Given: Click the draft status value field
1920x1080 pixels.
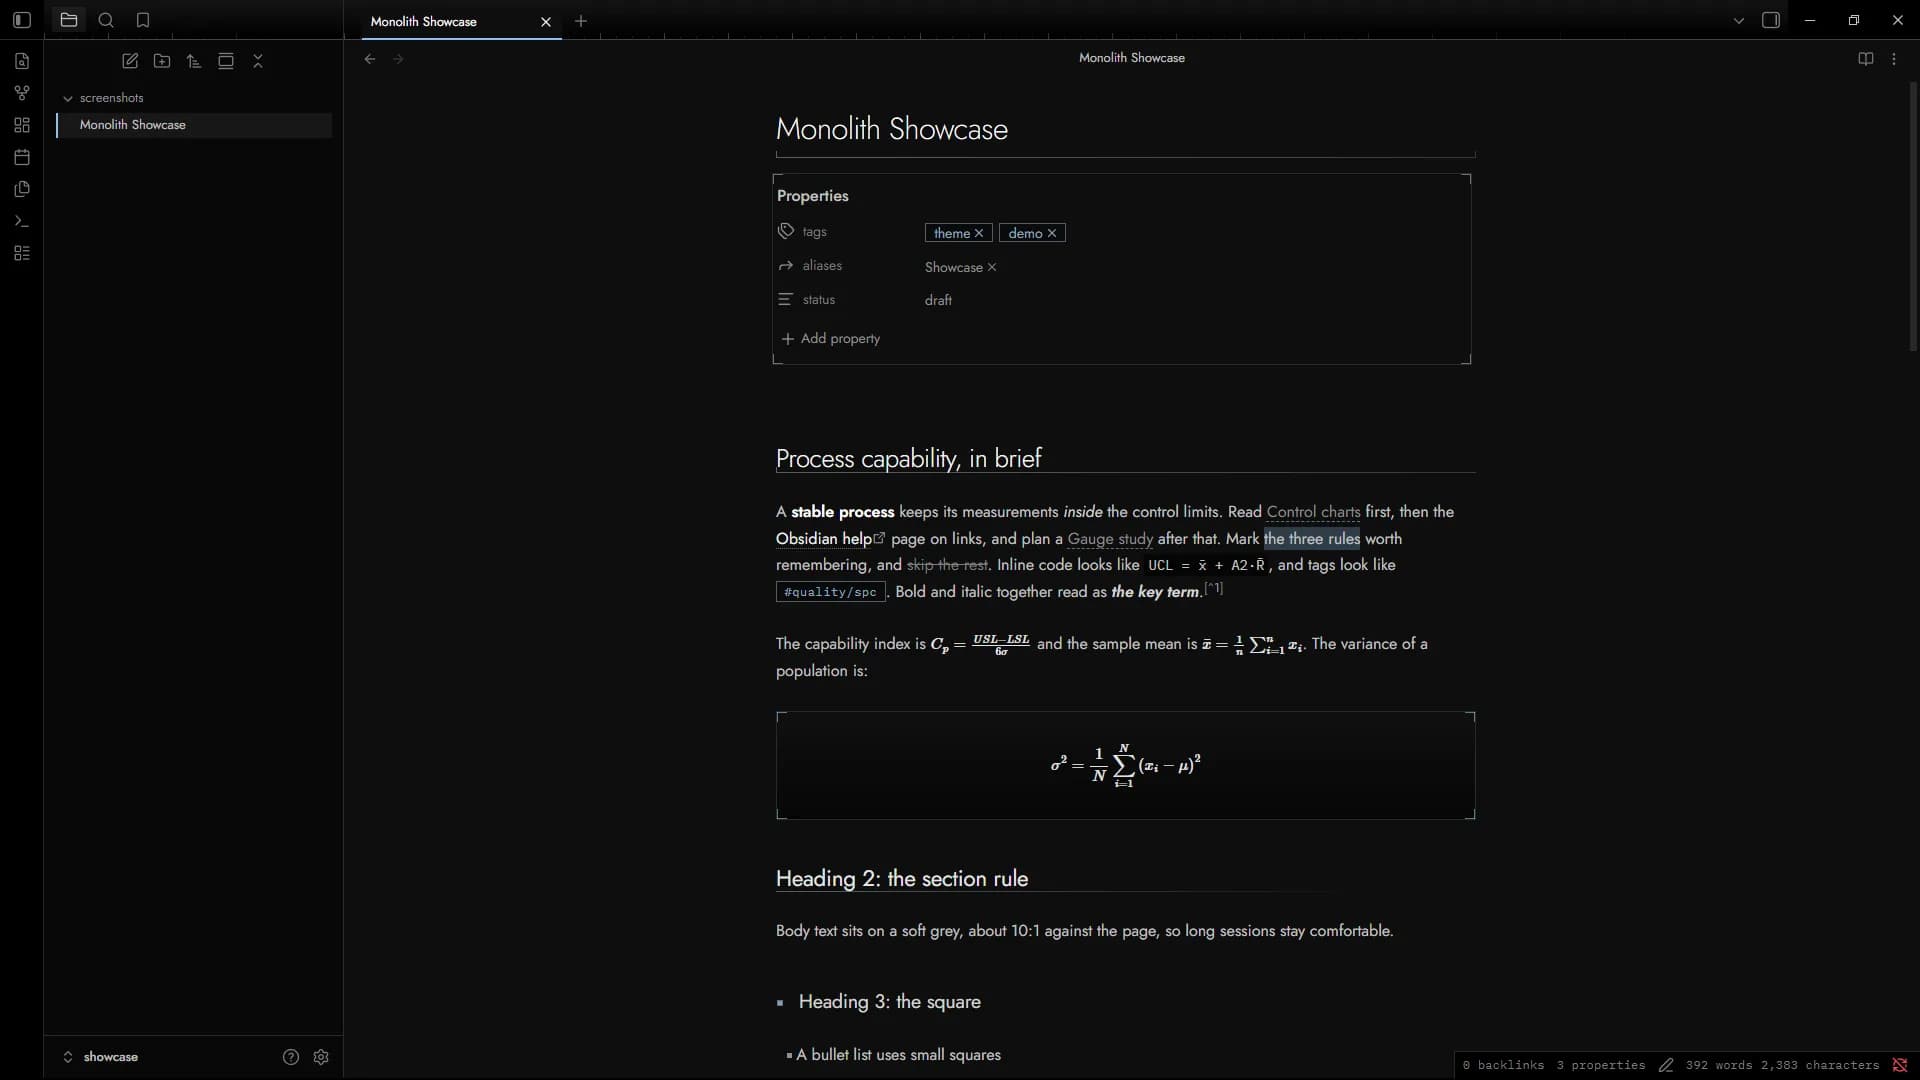Looking at the screenshot, I should coord(1192,300).
